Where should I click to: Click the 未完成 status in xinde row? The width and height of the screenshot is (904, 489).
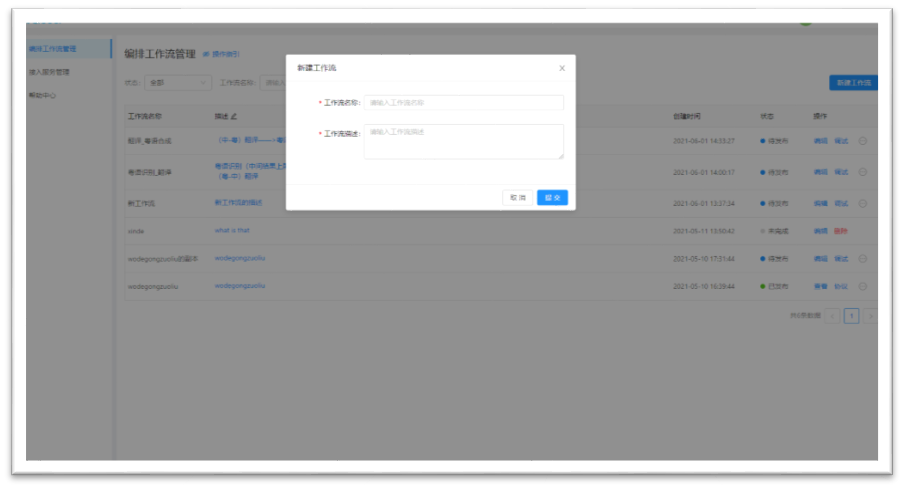[774, 231]
